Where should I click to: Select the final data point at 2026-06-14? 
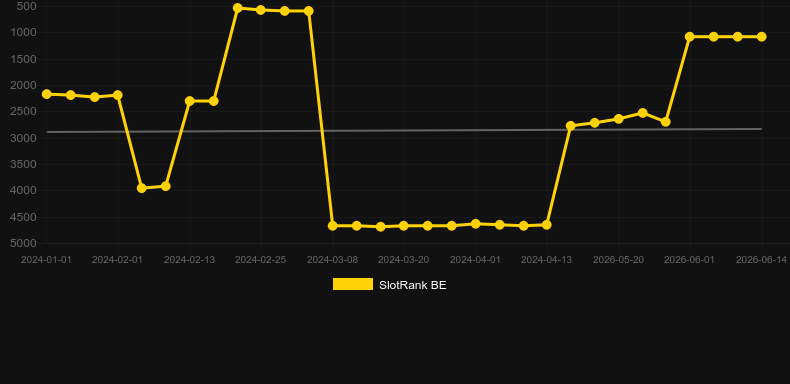(761, 37)
